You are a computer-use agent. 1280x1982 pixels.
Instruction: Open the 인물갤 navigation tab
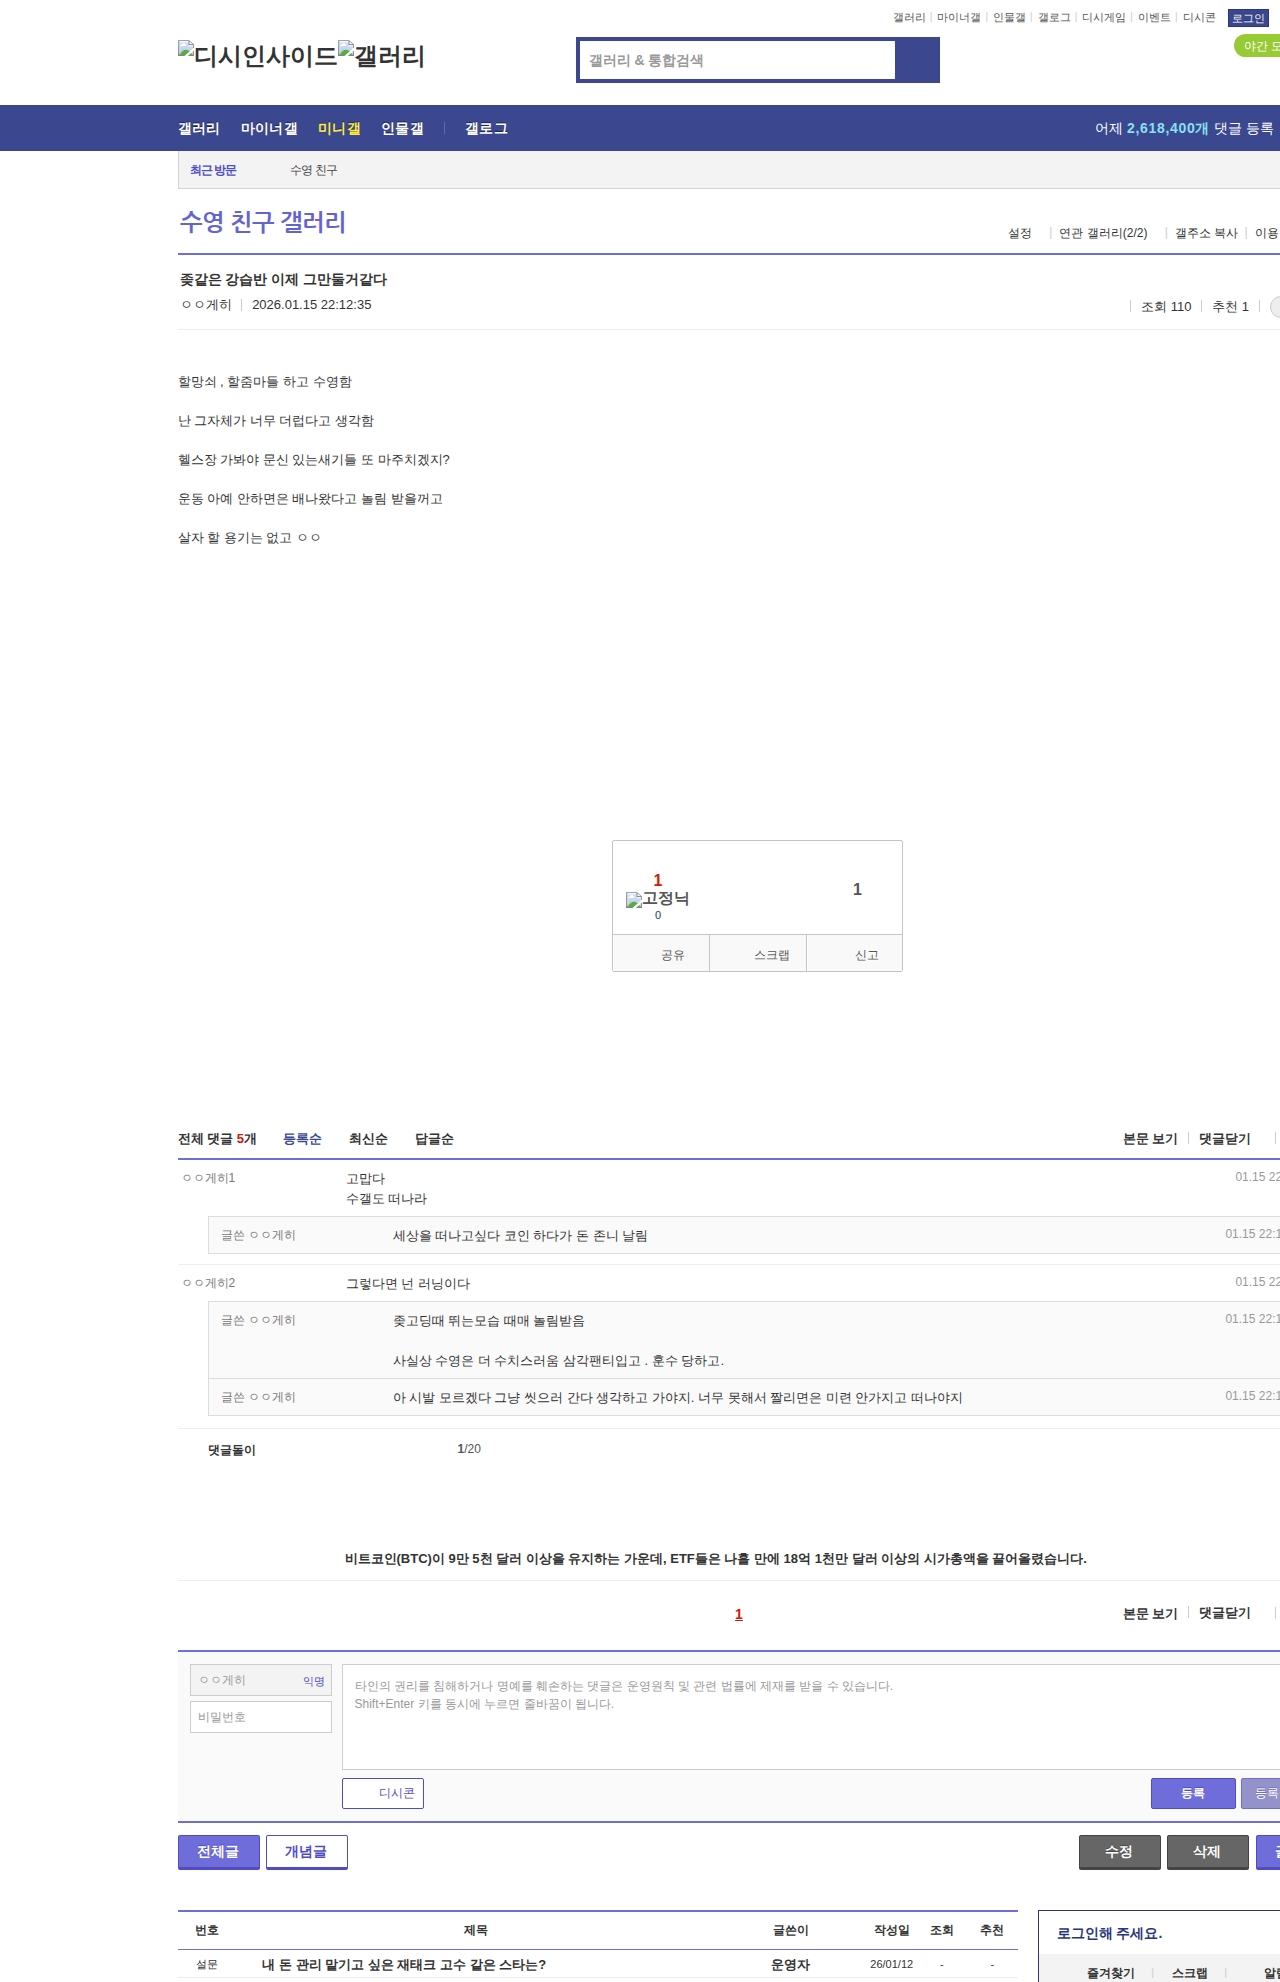402,128
